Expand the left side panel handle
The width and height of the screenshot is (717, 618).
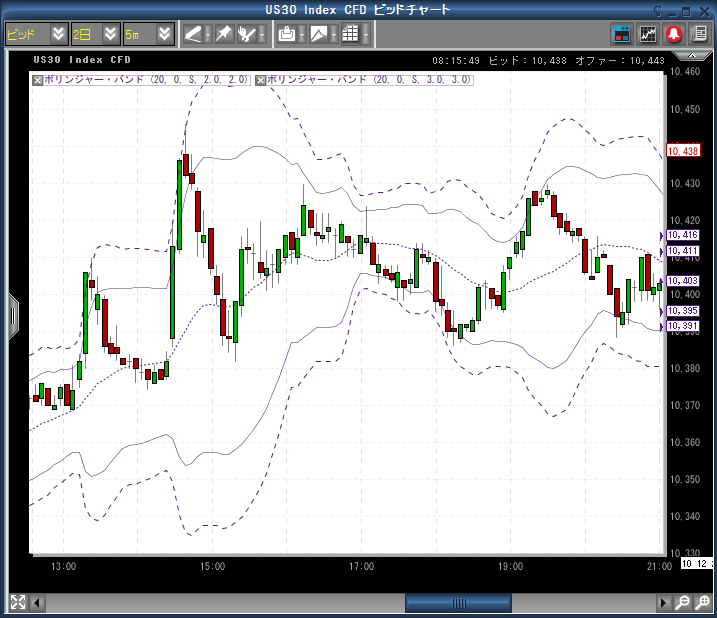point(13,315)
